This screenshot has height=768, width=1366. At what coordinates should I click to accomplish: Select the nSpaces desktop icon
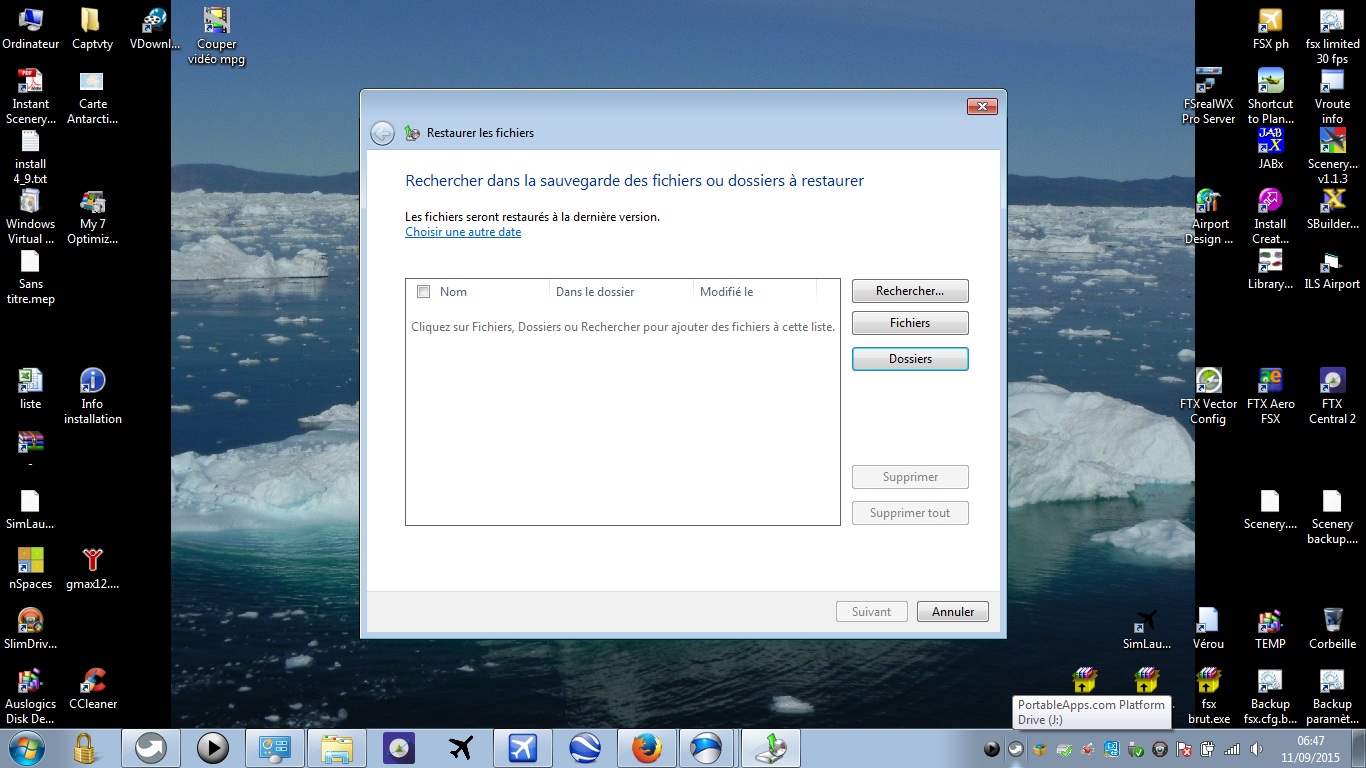click(x=31, y=569)
